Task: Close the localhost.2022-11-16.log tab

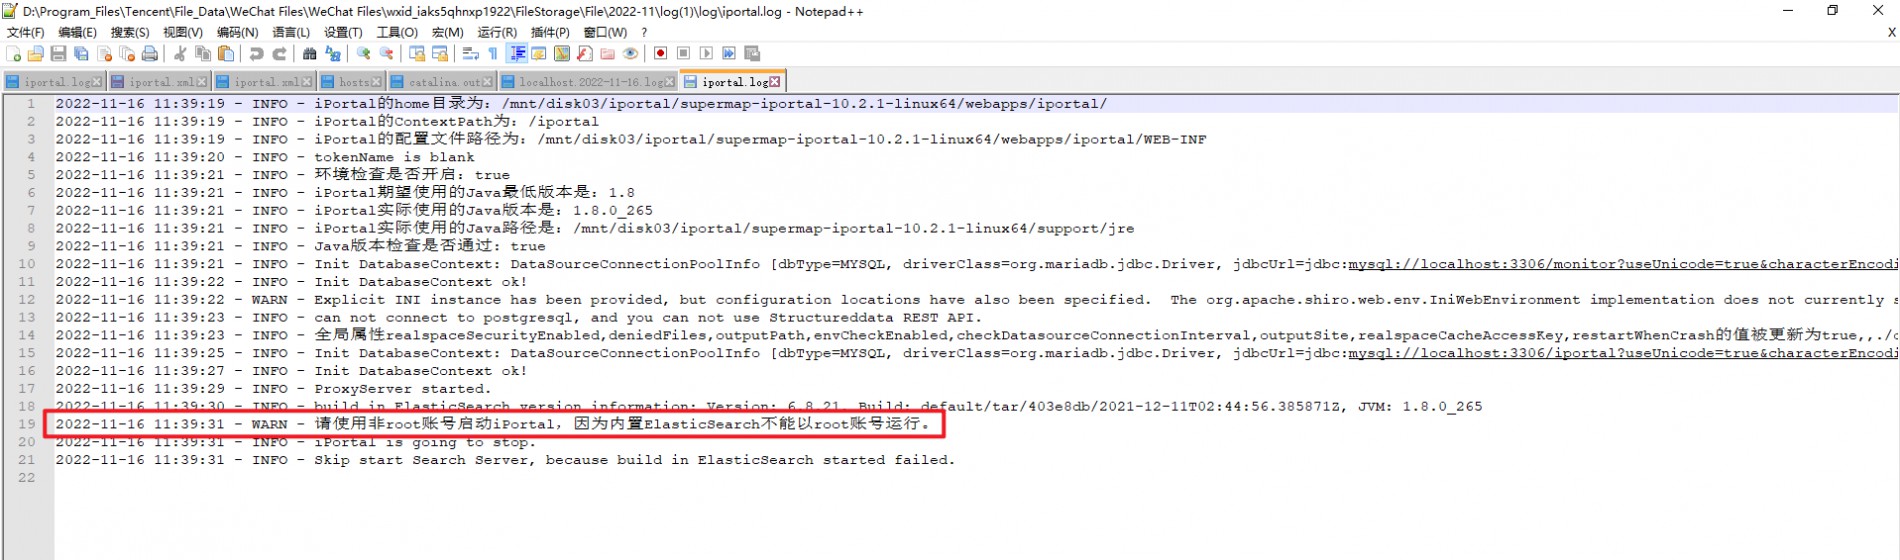Action: click(x=670, y=82)
